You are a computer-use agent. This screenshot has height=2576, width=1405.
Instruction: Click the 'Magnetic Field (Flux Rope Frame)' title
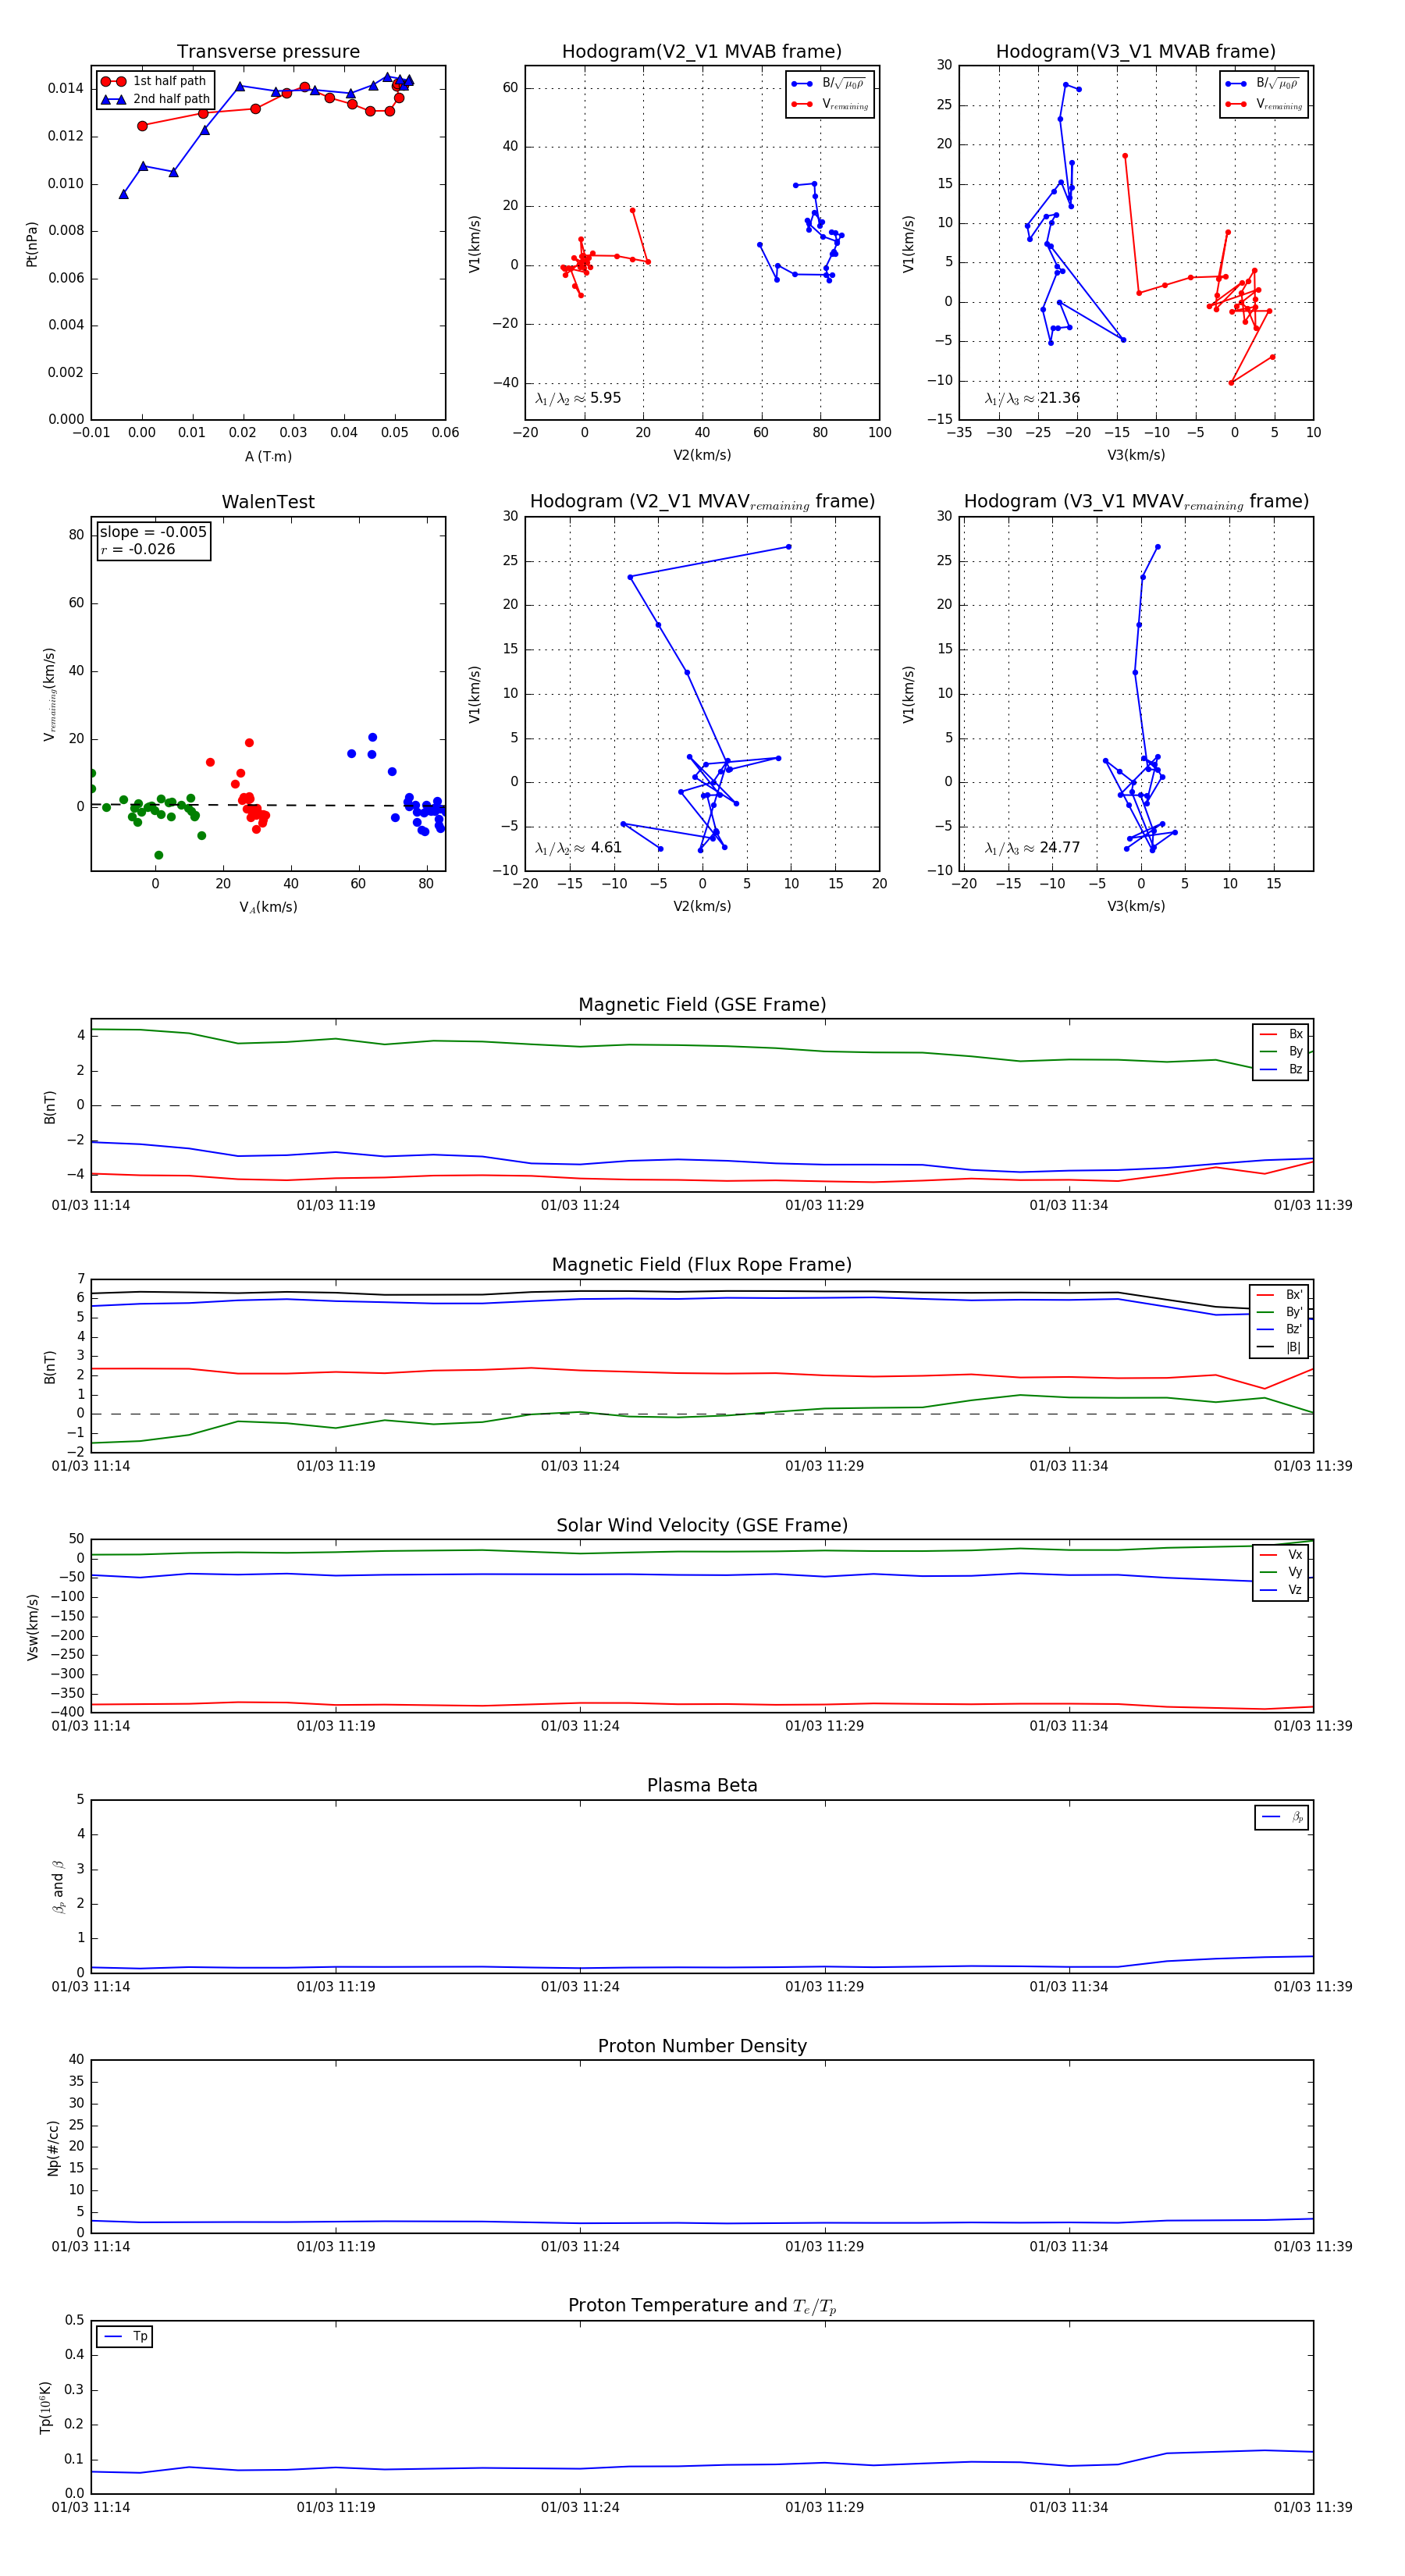[x=702, y=1265]
